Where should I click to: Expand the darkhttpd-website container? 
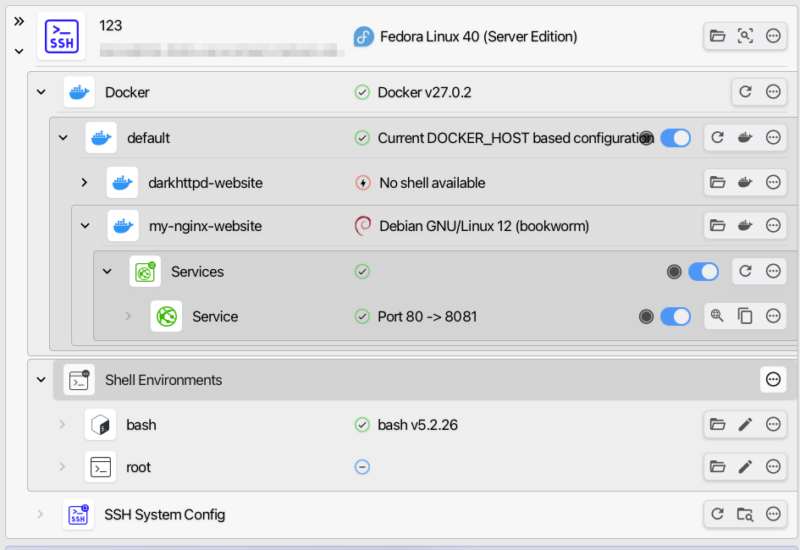pos(84,182)
